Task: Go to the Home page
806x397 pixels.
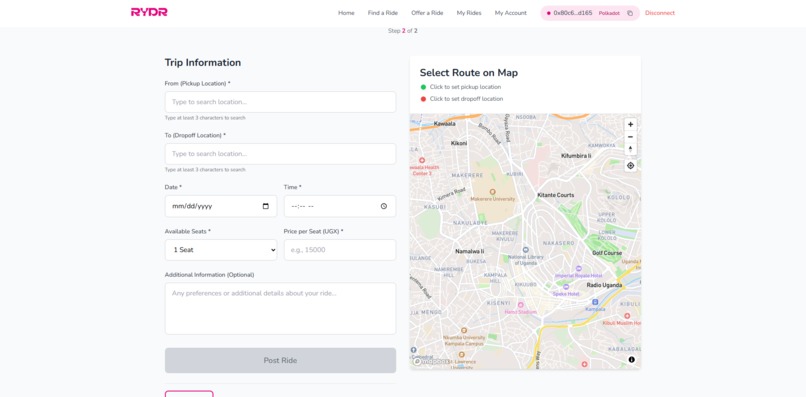Action: click(346, 13)
